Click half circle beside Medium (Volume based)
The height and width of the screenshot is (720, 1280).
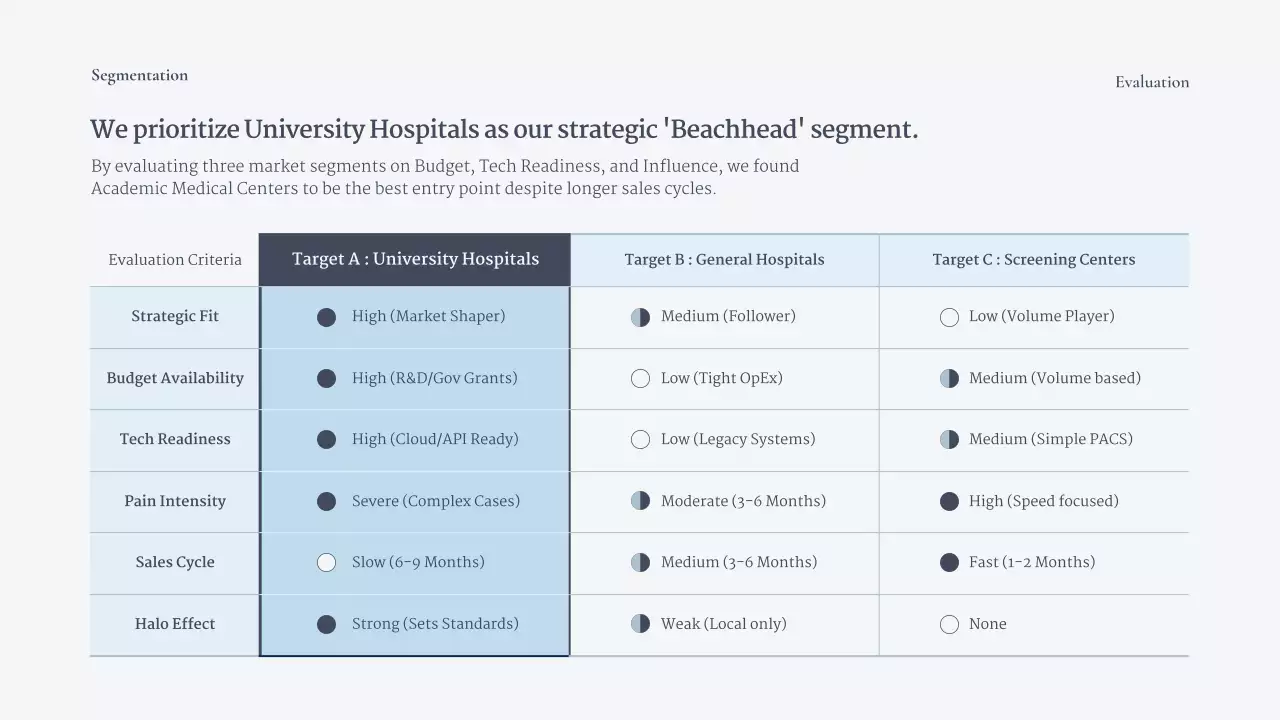coord(949,379)
